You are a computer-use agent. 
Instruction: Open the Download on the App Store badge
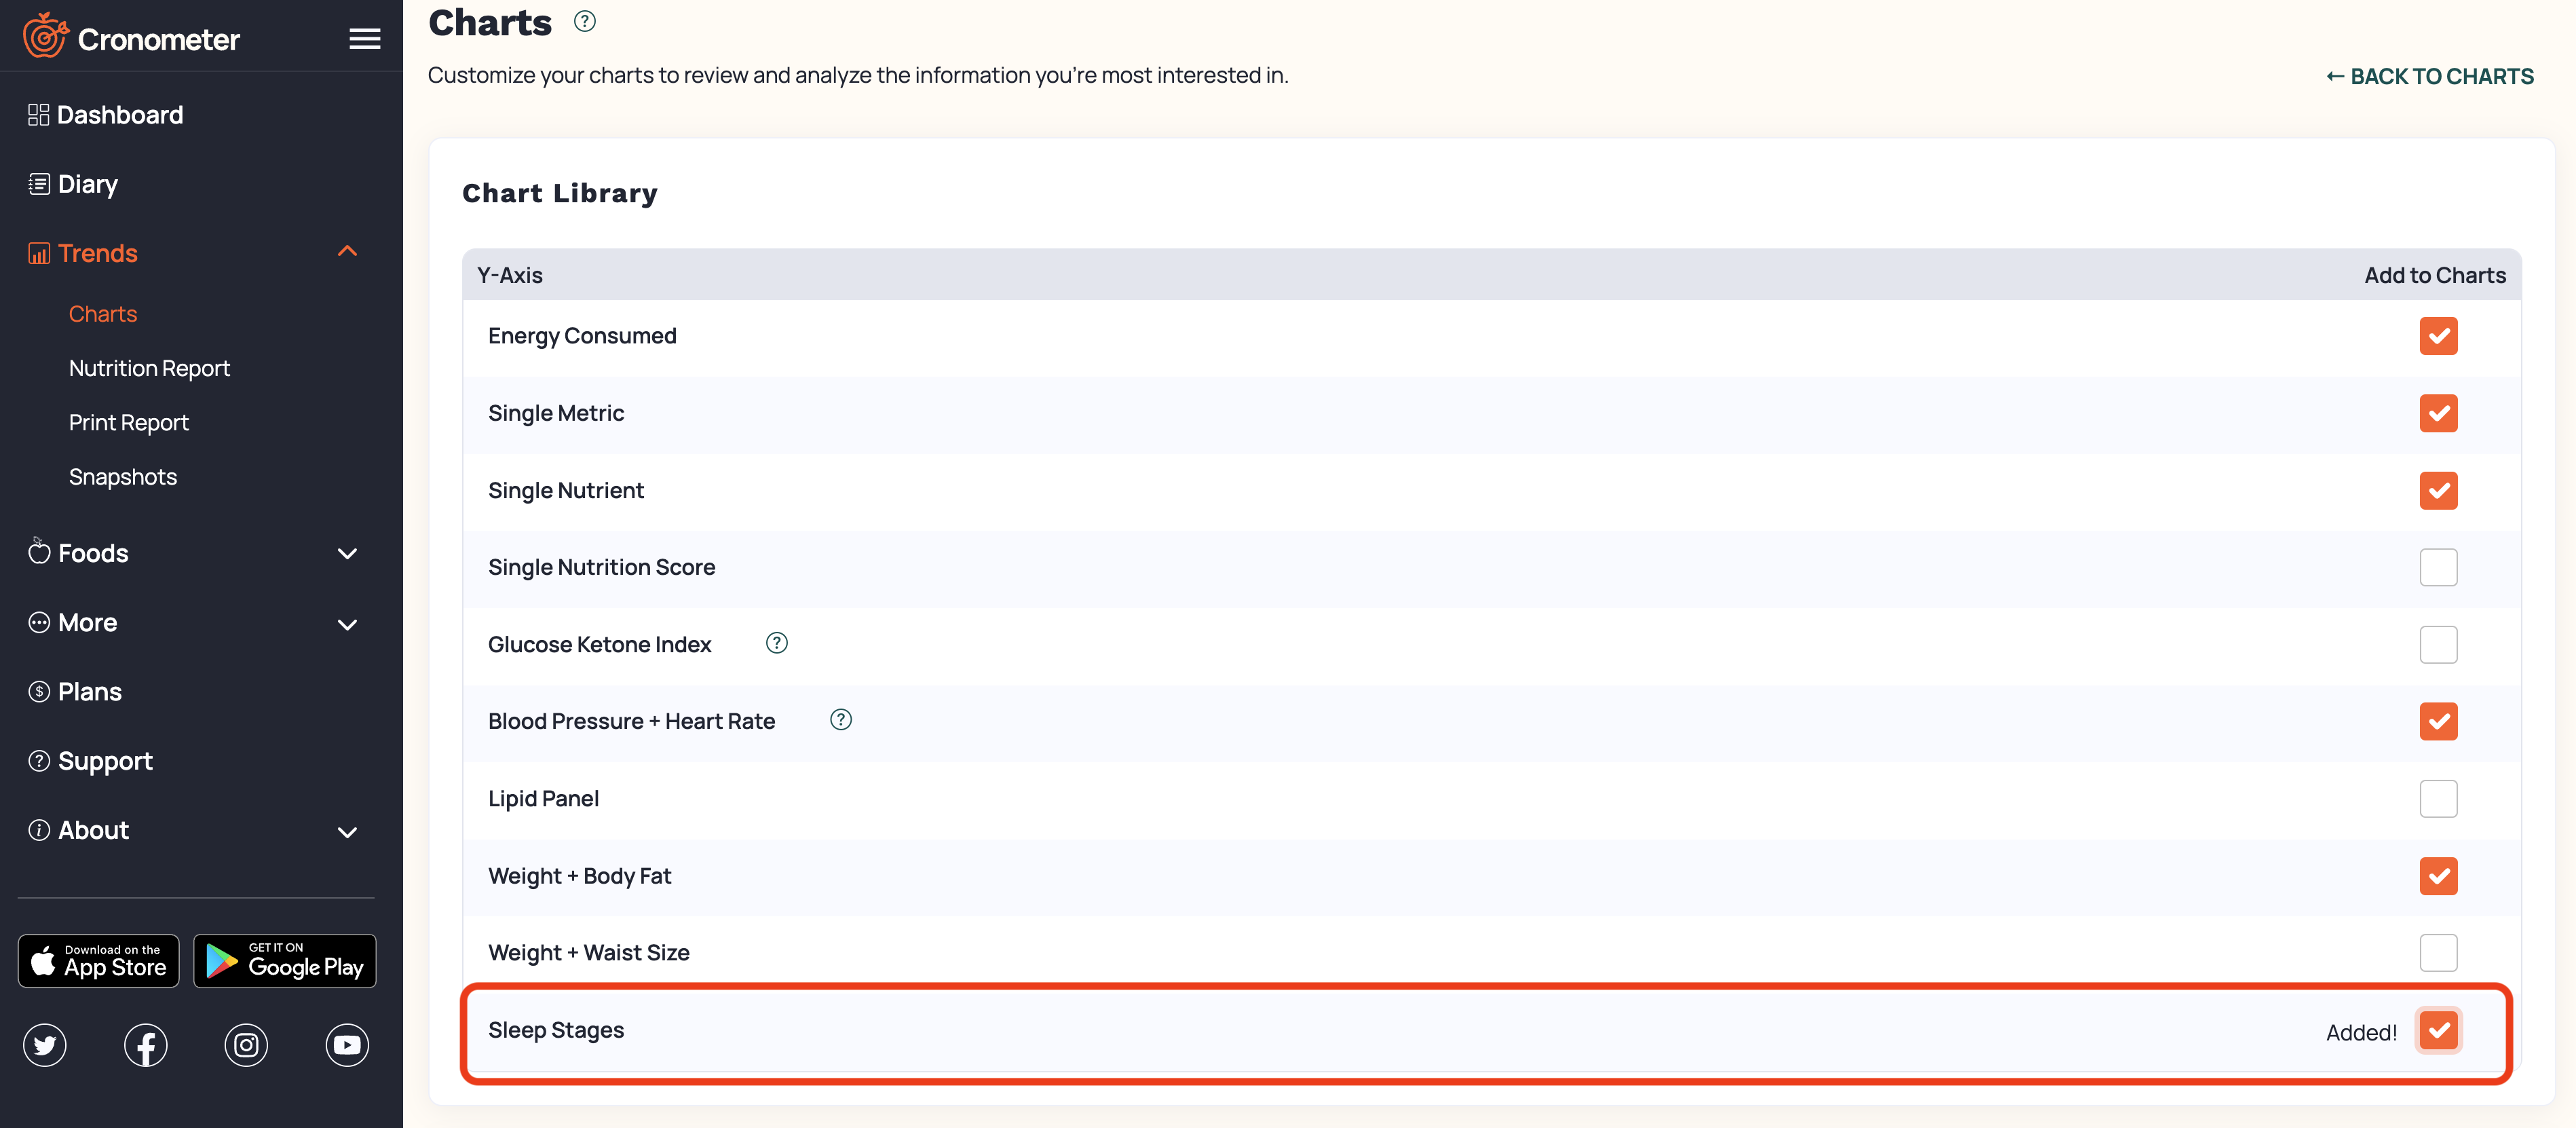98,961
